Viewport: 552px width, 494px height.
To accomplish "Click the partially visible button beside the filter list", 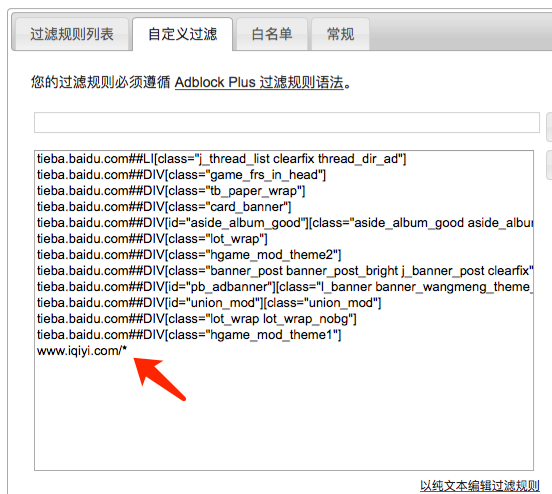I will point(549,165).
